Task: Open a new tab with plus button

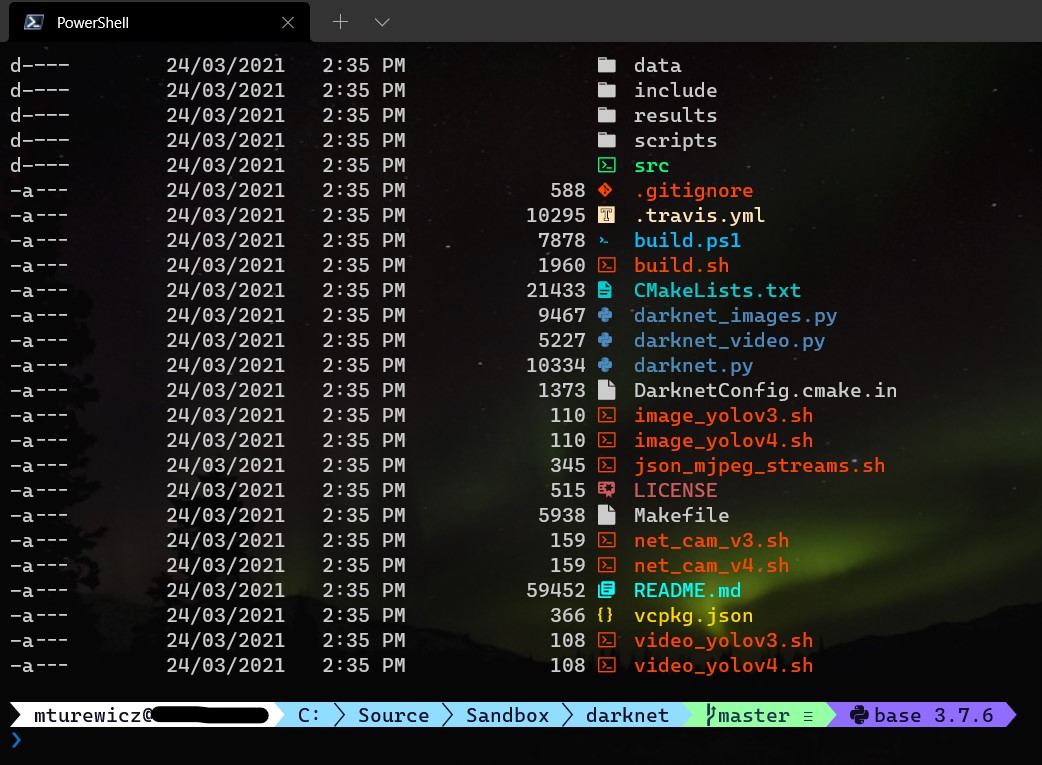Action: click(x=340, y=22)
